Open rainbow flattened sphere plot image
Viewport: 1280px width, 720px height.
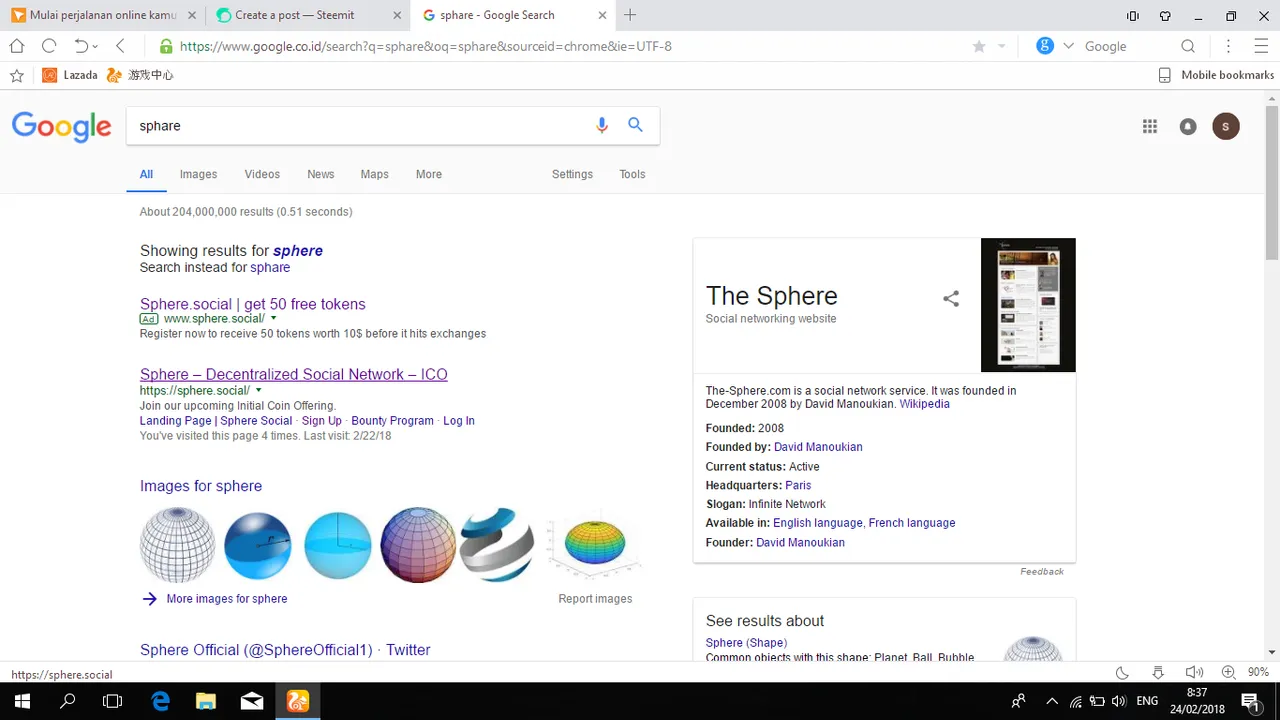coord(595,545)
